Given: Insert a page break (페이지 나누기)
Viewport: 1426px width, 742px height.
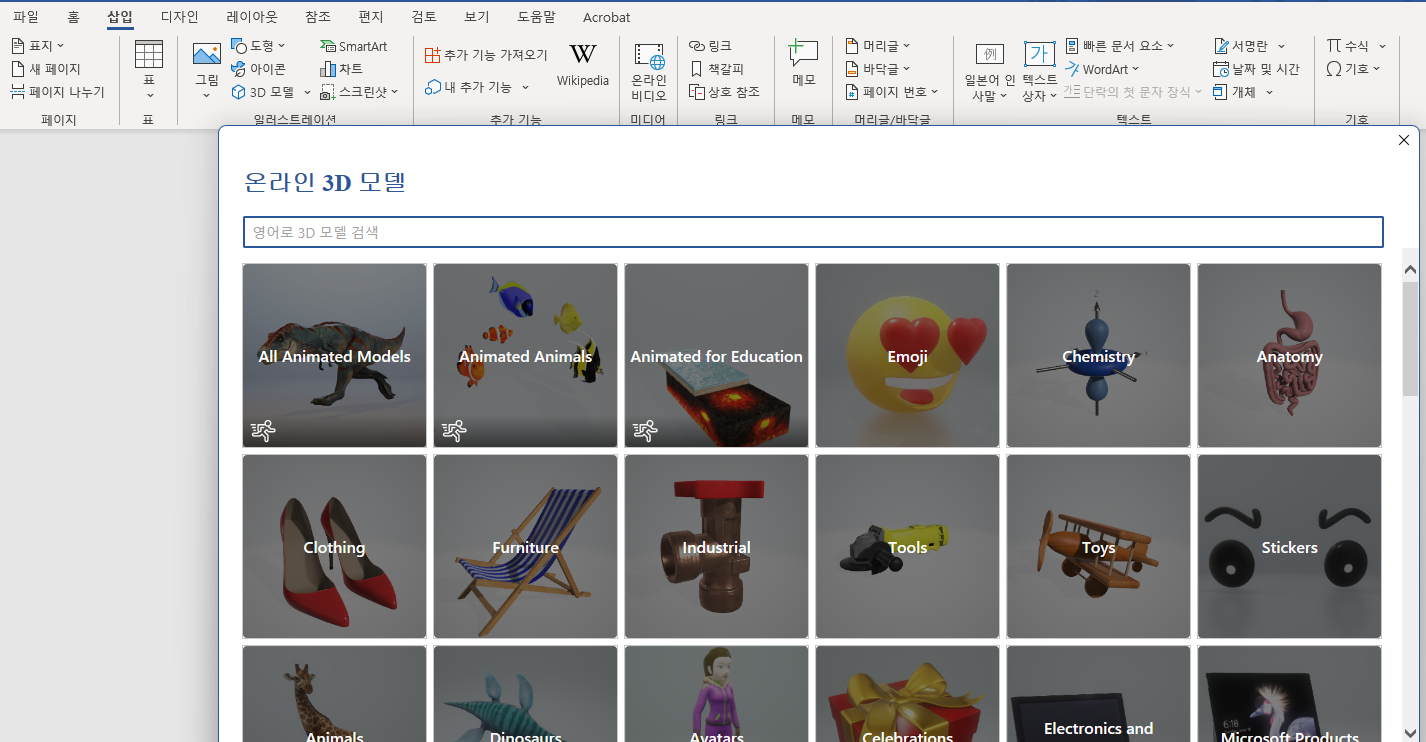Looking at the screenshot, I should pyautogui.click(x=58, y=92).
